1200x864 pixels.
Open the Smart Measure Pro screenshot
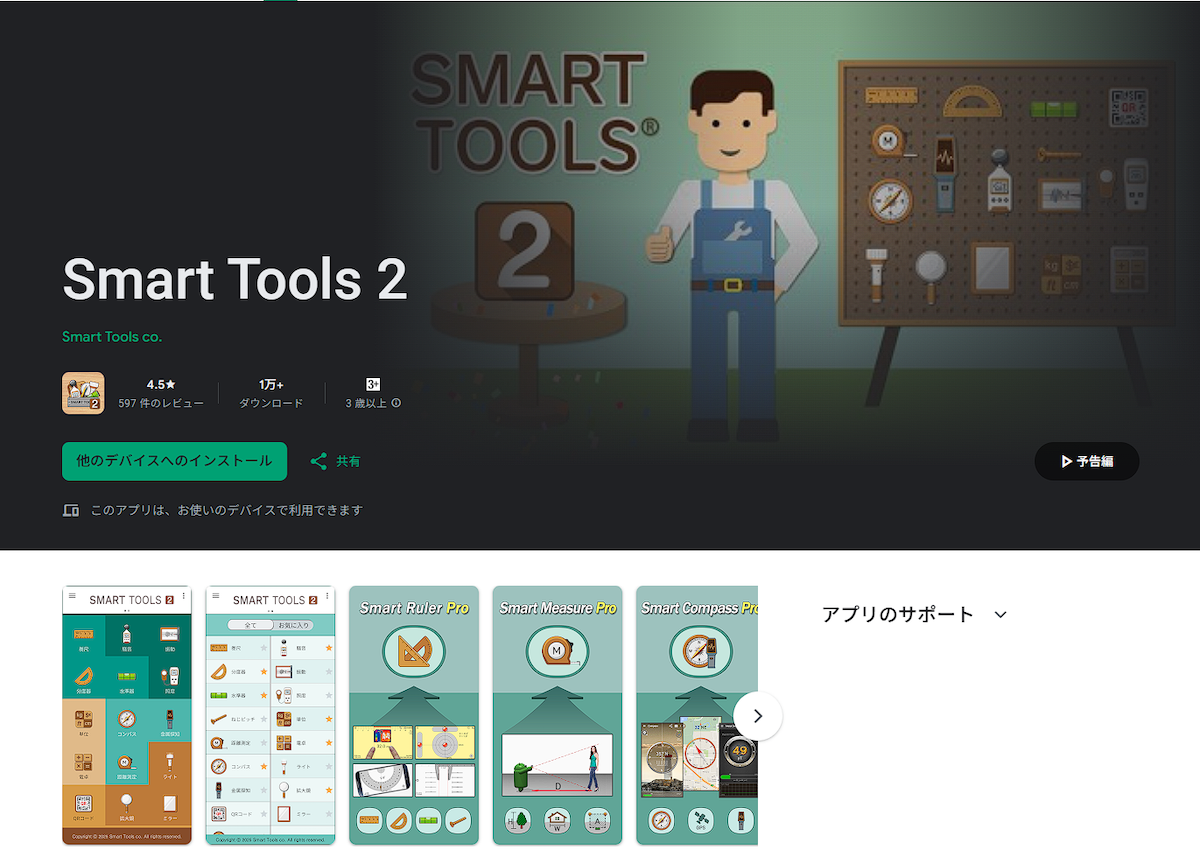click(x=557, y=715)
